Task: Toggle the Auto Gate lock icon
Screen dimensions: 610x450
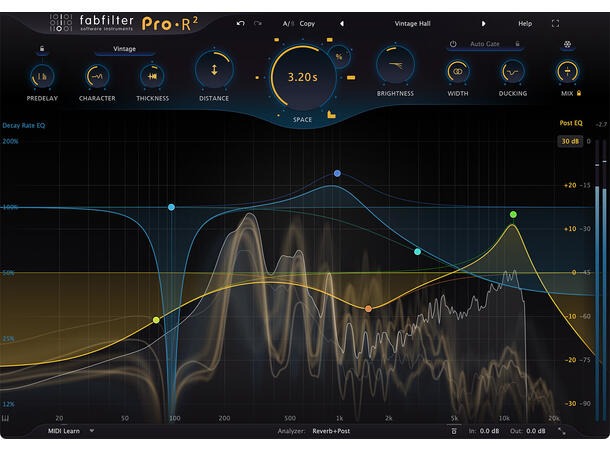Action: (517, 44)
